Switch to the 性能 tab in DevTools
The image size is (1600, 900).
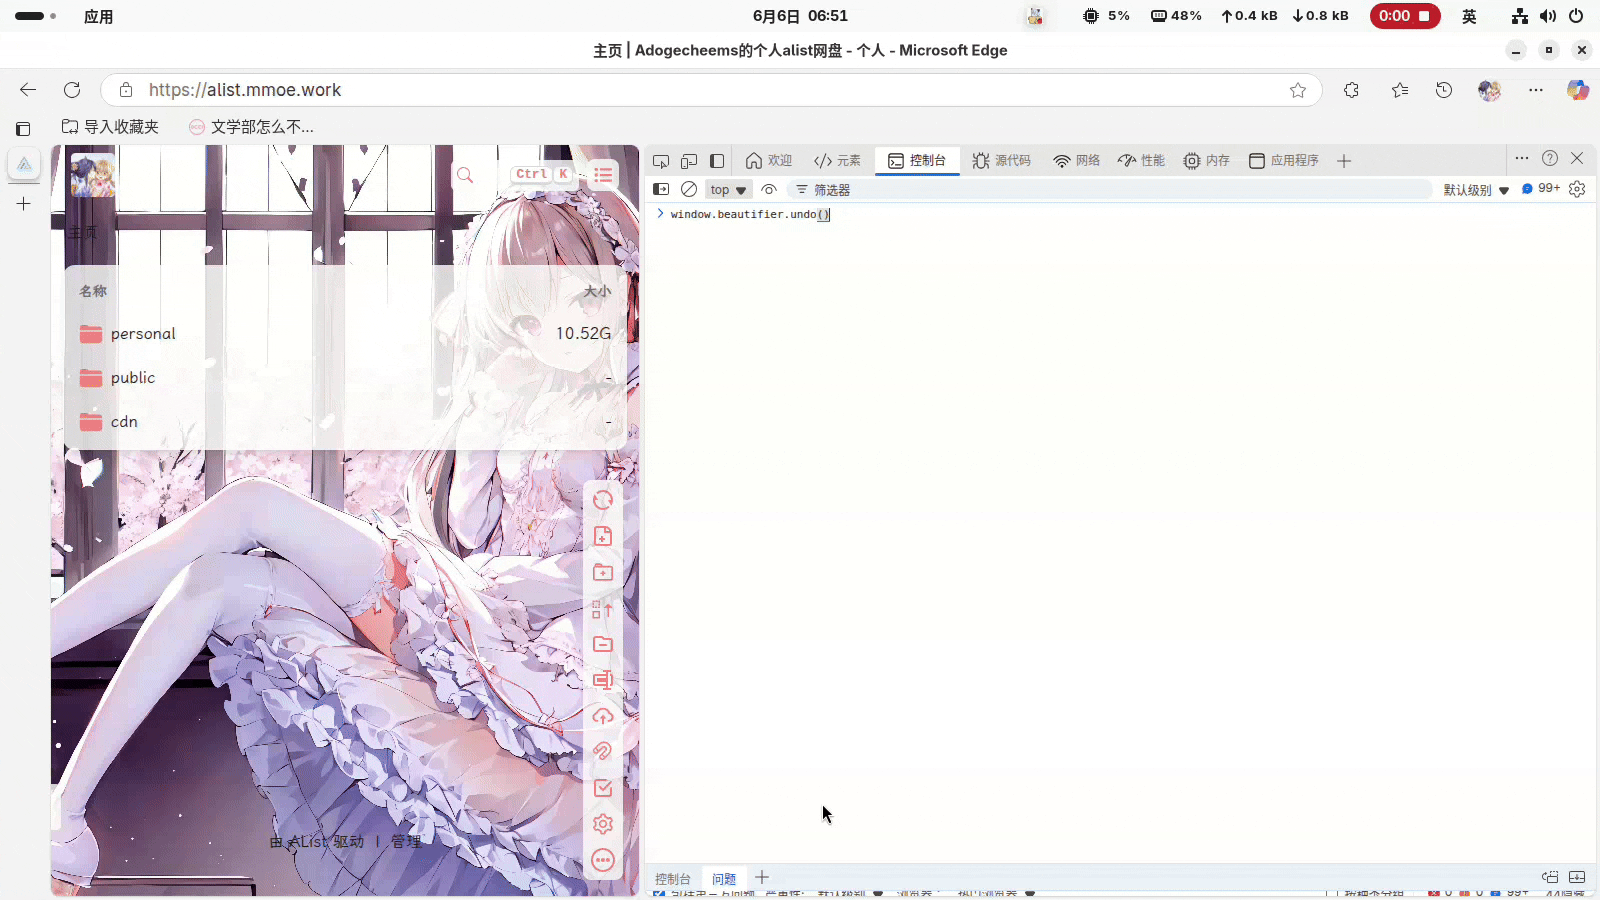tap(1141, 161)
